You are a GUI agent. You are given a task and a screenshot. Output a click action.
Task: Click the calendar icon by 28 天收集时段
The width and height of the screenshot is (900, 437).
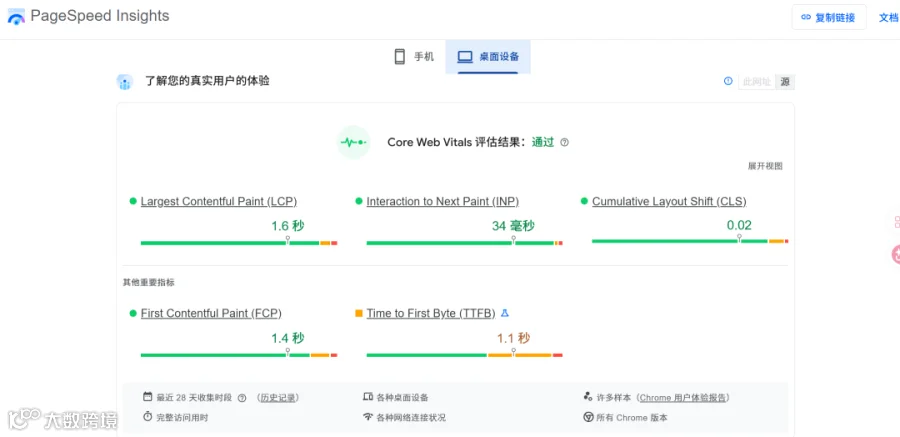coord(148,397)
